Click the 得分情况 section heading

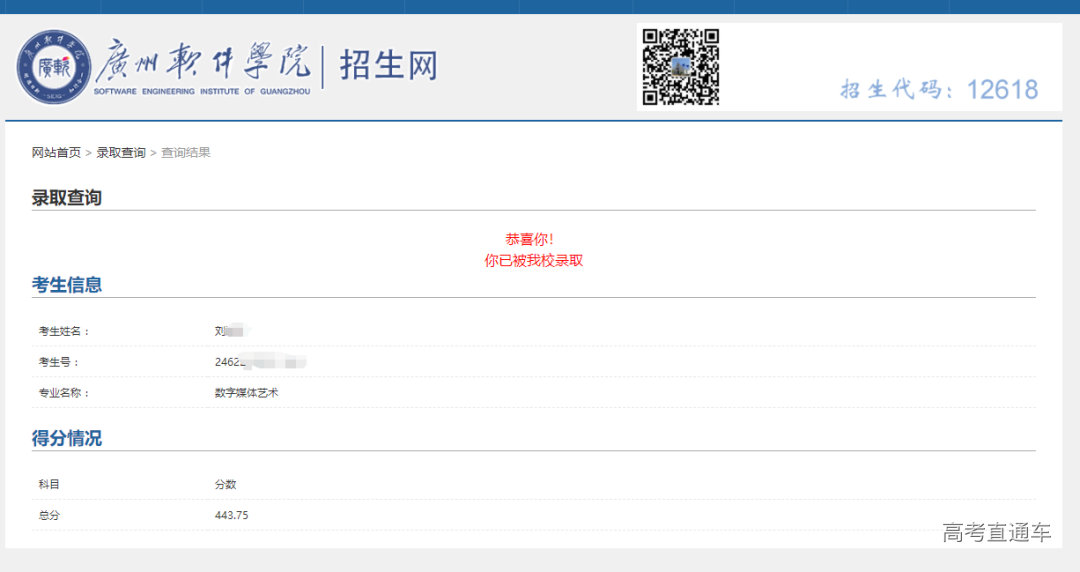(x=66, y=438)
